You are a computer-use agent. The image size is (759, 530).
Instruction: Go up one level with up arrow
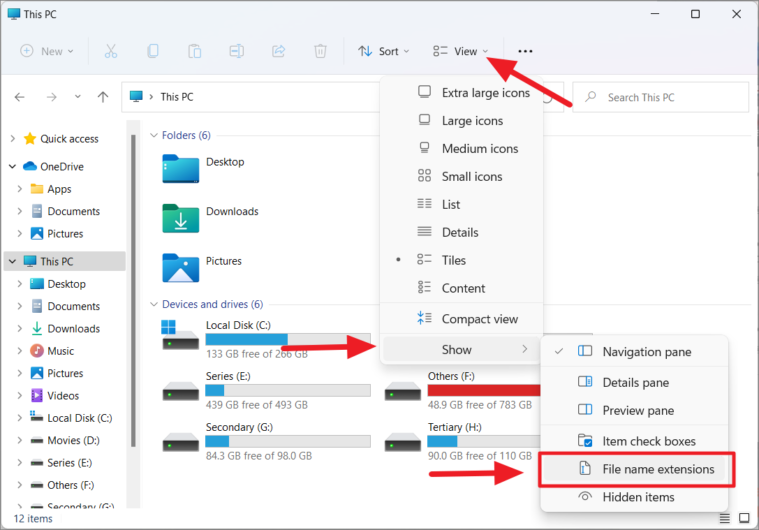(x=103, y=97)
